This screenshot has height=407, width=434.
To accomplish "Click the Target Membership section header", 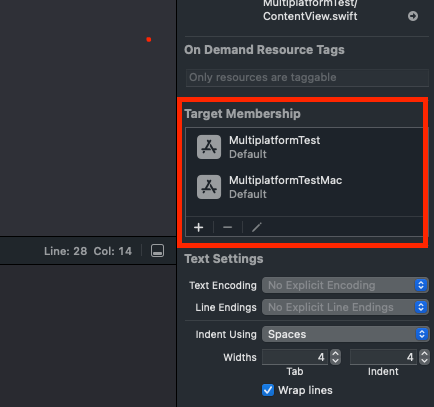I will [x=242, y=114].
